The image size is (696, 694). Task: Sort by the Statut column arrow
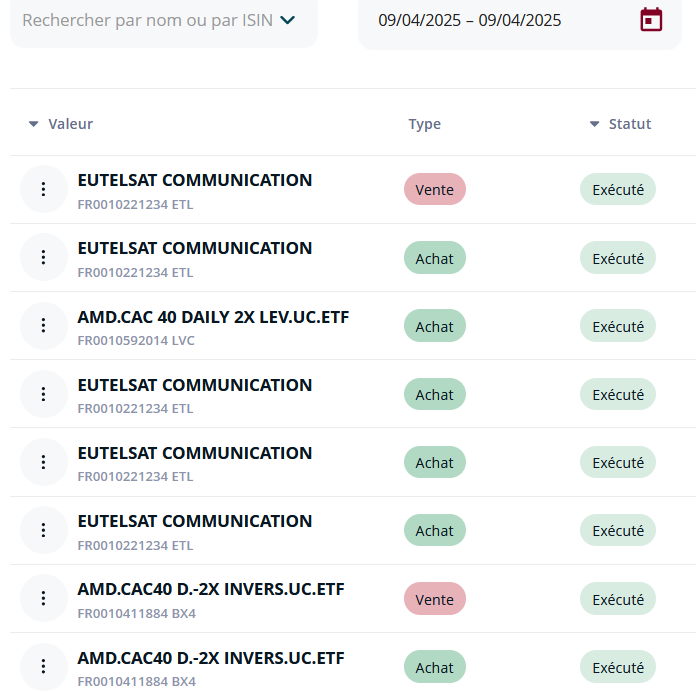point(594,124)
